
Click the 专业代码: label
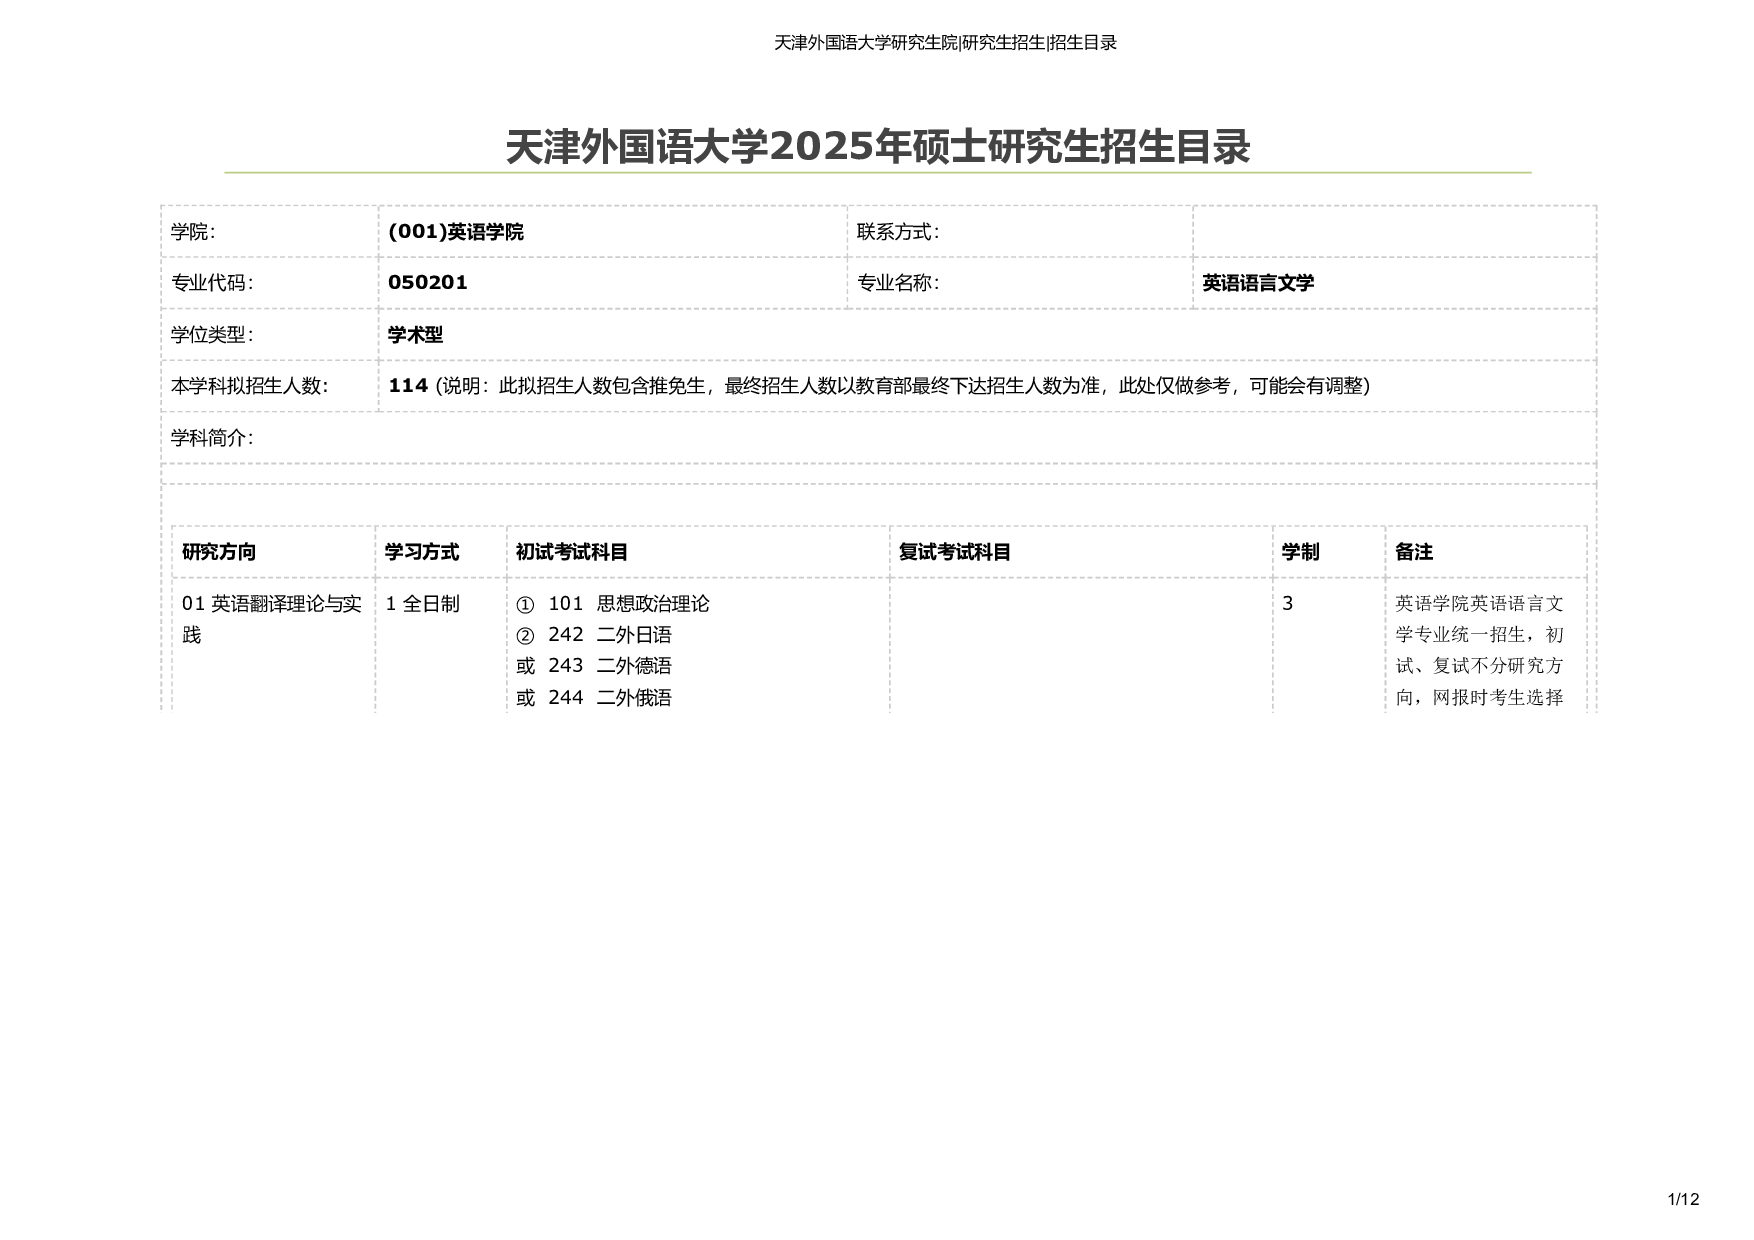click(212, 283)
